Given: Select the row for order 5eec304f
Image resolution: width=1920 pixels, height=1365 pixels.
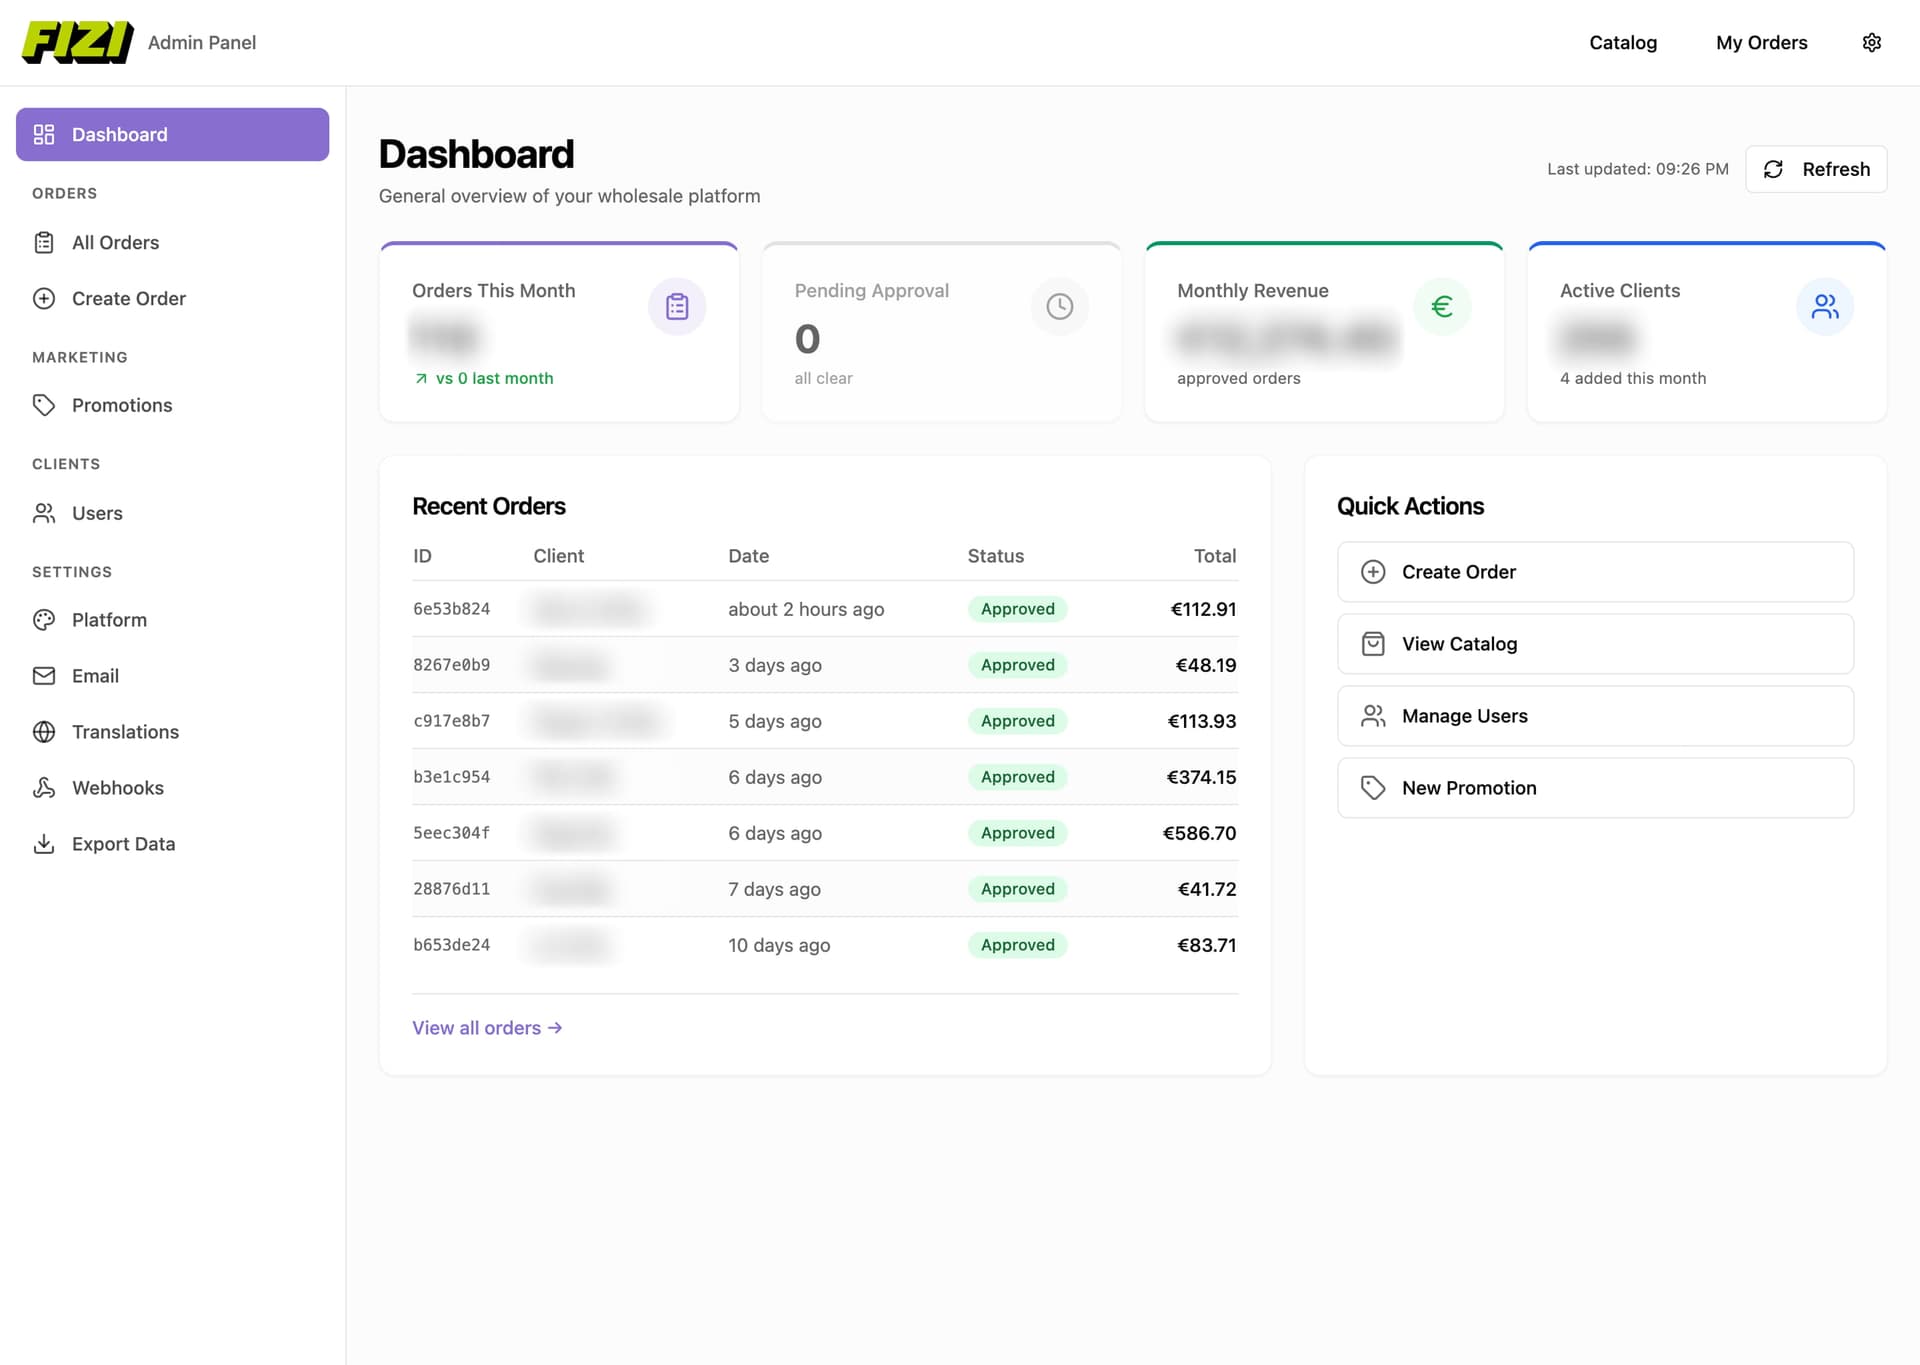Looking at the screenshot, I should click(x=824, y=832).
